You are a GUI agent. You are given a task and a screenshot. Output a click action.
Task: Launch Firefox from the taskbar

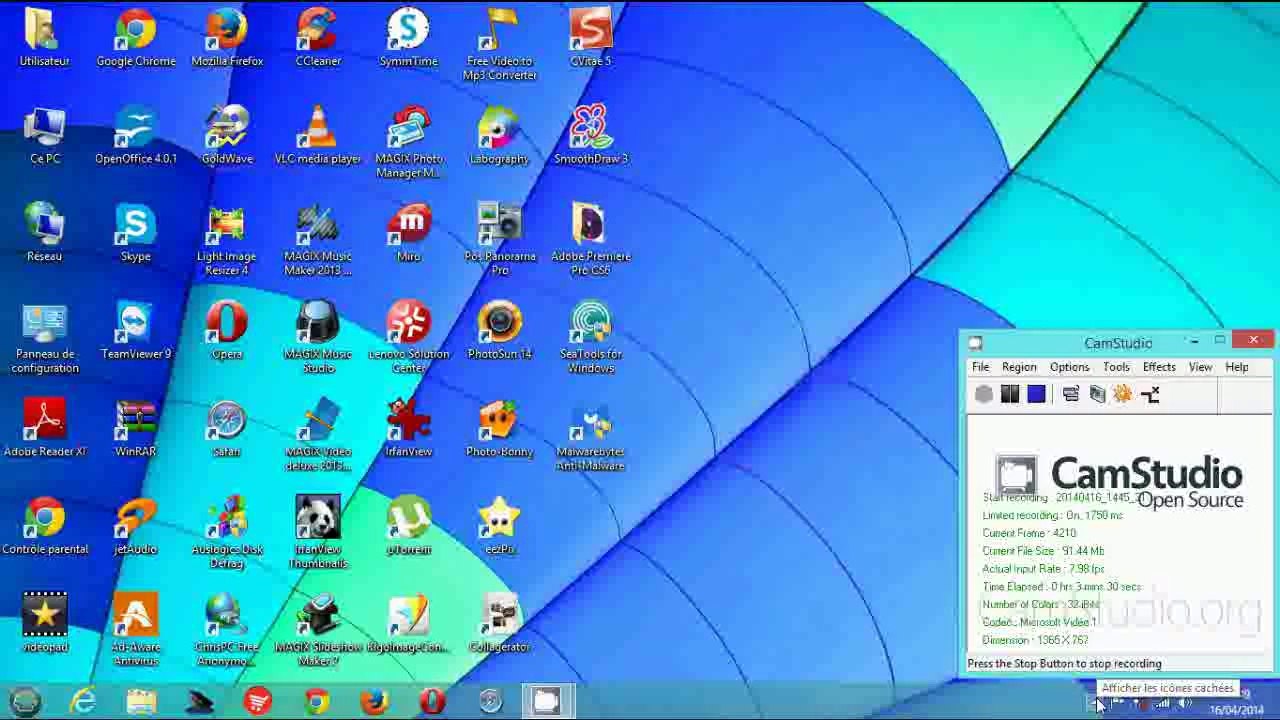coord(374,702)
